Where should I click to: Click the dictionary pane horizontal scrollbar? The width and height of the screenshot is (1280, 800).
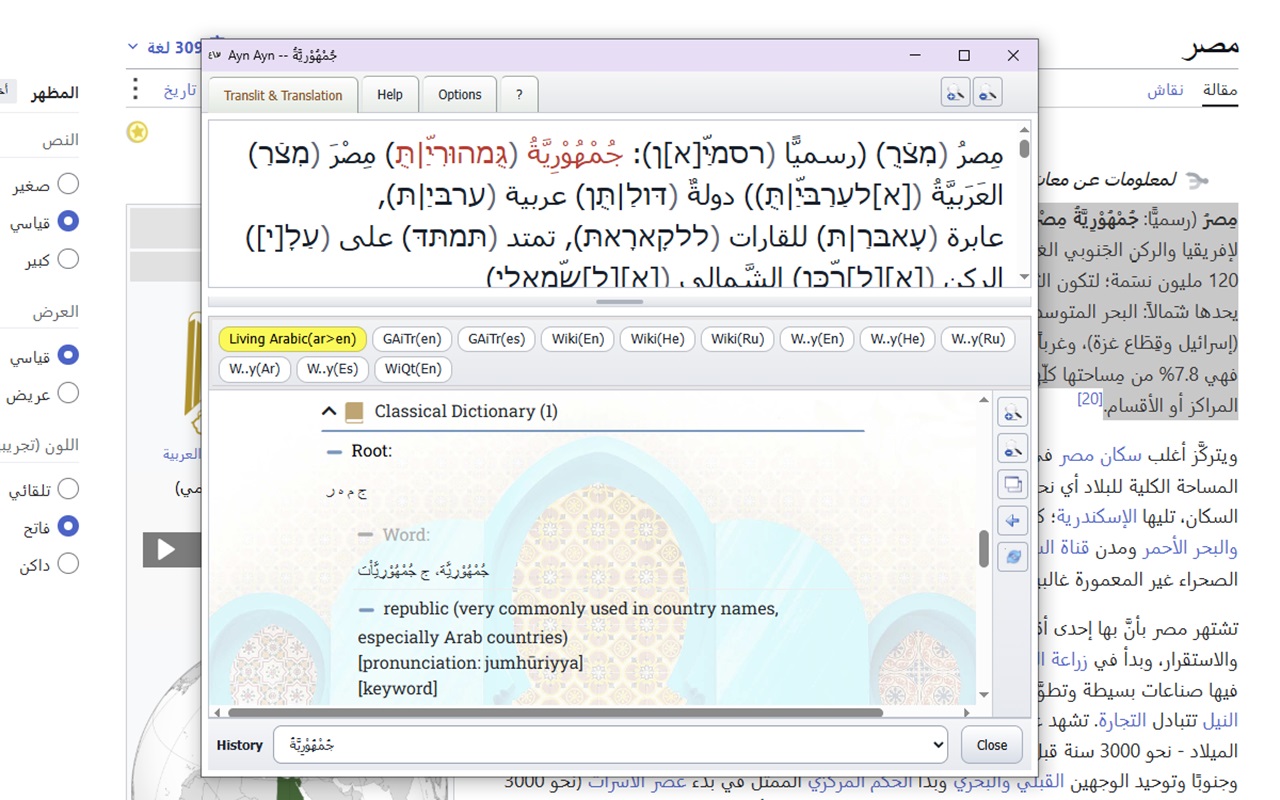555,713
